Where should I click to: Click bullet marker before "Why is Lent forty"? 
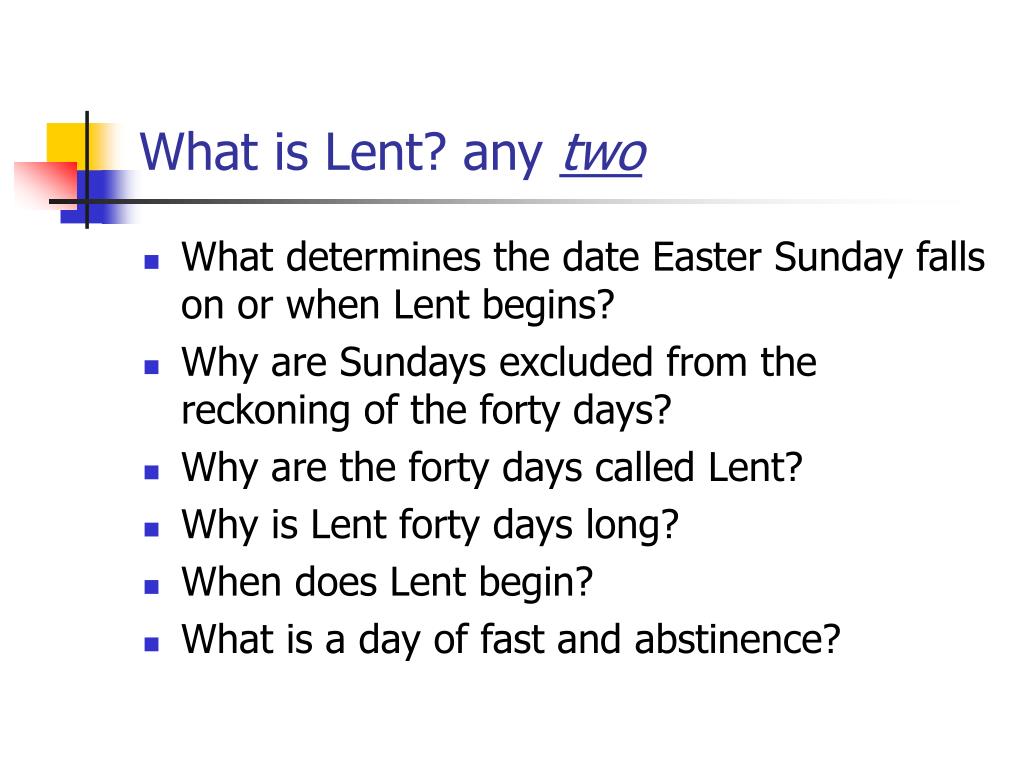pyautogui.click(x=152, y=529)
